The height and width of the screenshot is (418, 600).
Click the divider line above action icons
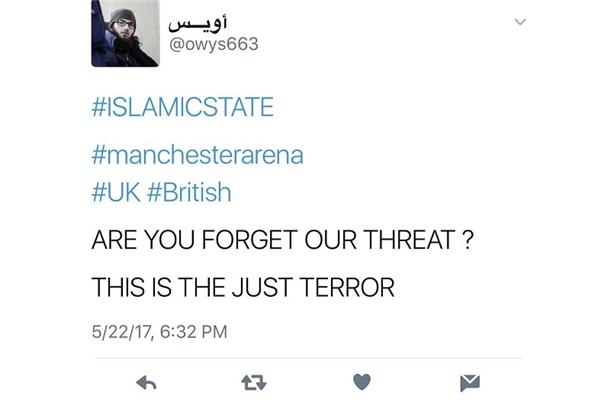308,358
